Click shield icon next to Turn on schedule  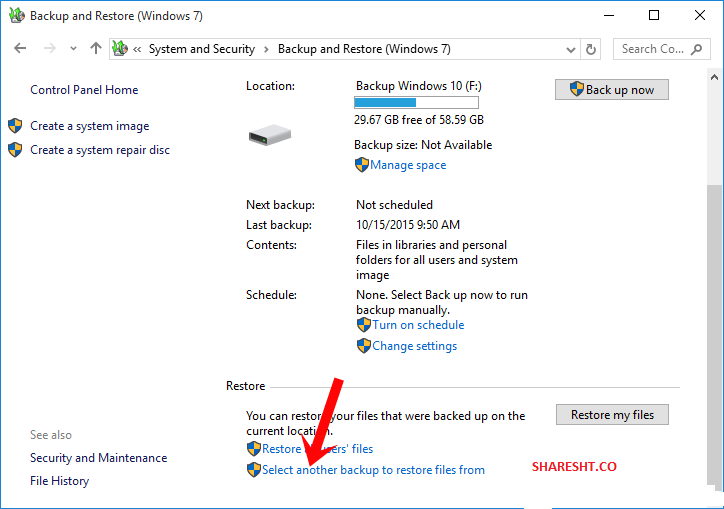(363, 325)
